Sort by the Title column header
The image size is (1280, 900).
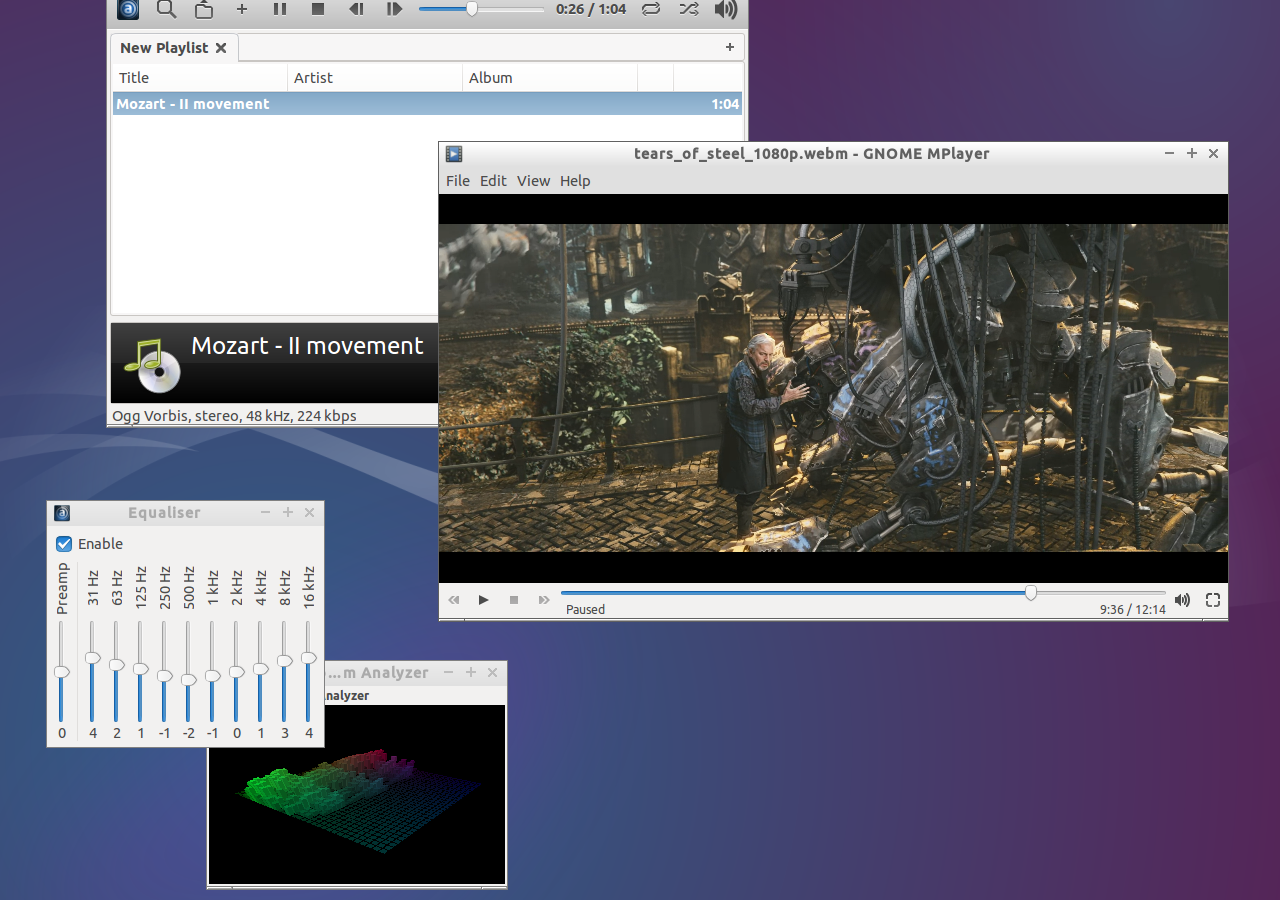pos(199,77)
